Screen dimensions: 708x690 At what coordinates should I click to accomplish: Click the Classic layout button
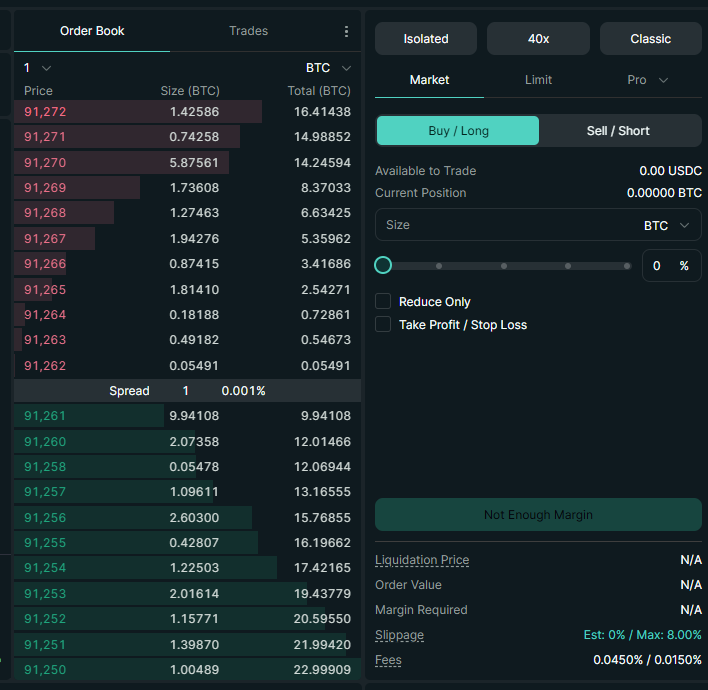click(x=650, y=39)
